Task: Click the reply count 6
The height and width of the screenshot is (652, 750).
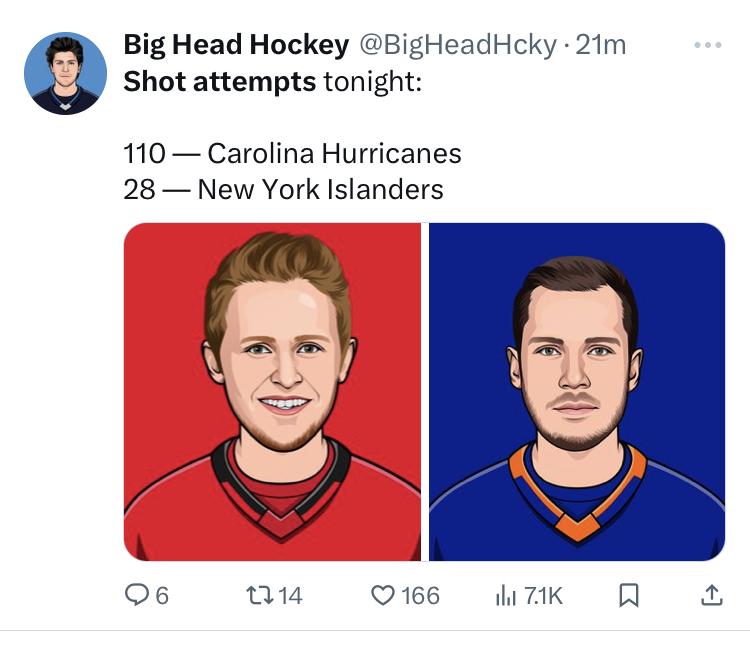Action: (162, 596)
